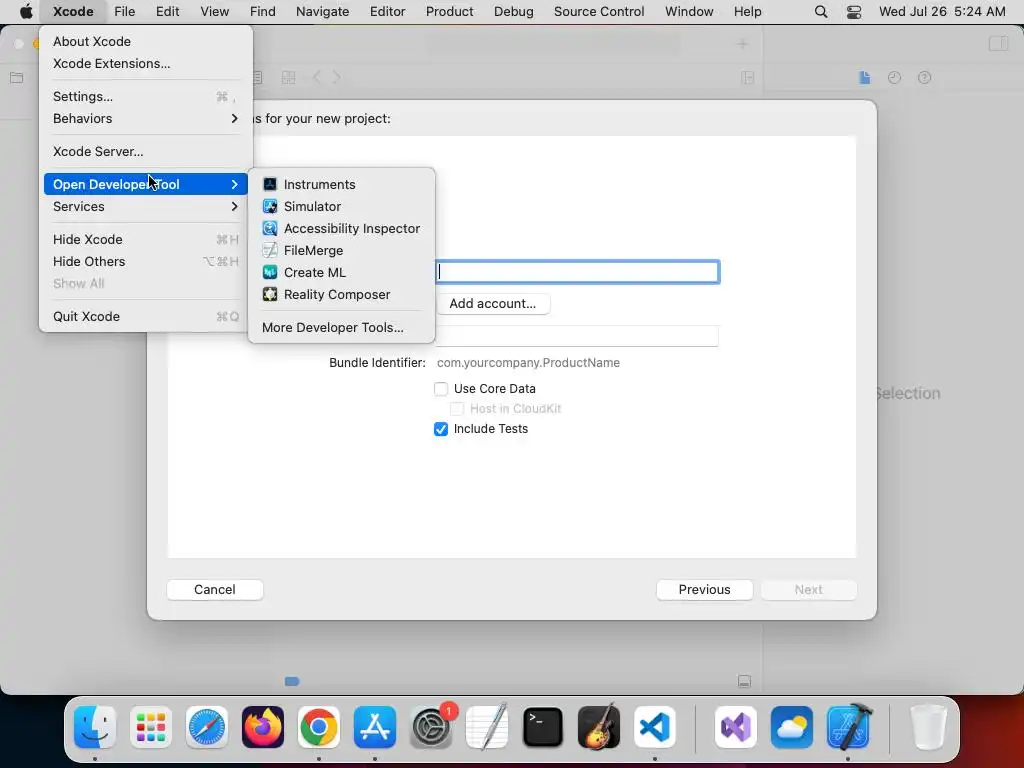Toggle the inspectors panel in Xcode toolbar
Screen dimensions: 1024x768
pyautogui.click(x=999, y=44)
